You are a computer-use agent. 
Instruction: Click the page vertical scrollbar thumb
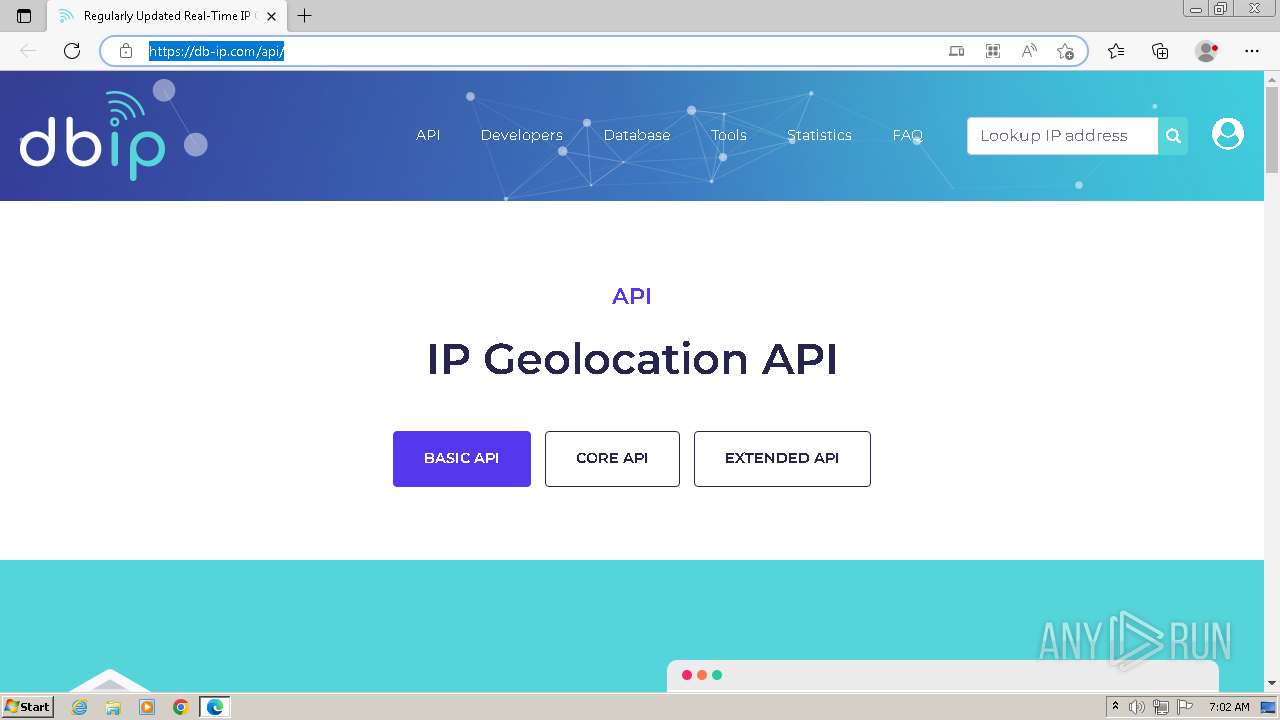pos(1272,130)
